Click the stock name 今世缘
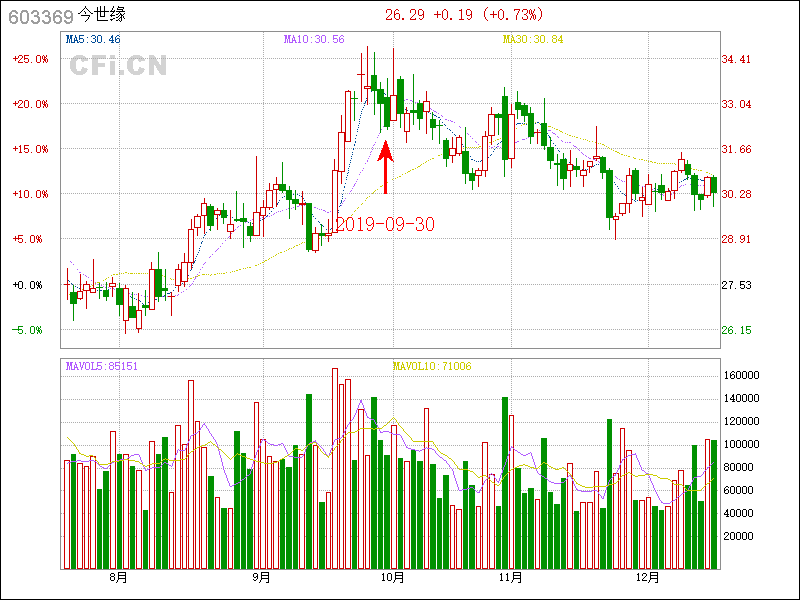This screenshot has height=600, width=800. (x=102, y=15)
